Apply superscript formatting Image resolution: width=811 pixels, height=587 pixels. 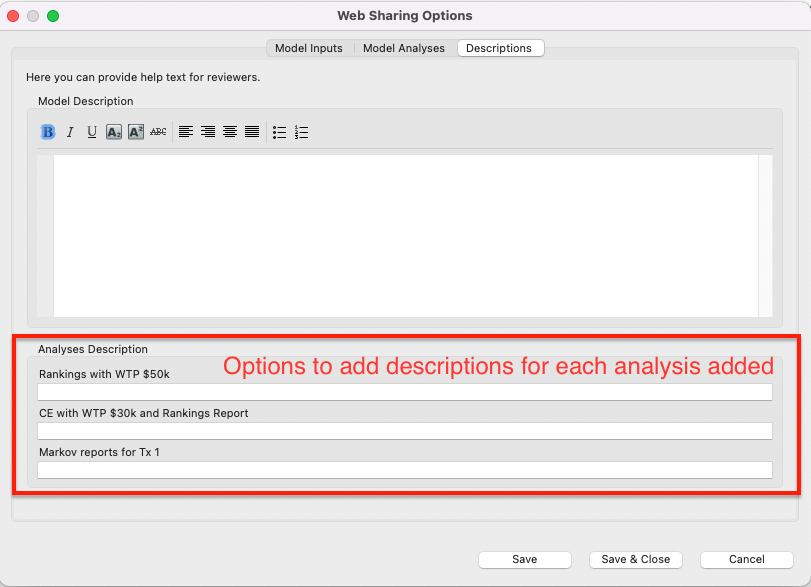click(136, 132)
